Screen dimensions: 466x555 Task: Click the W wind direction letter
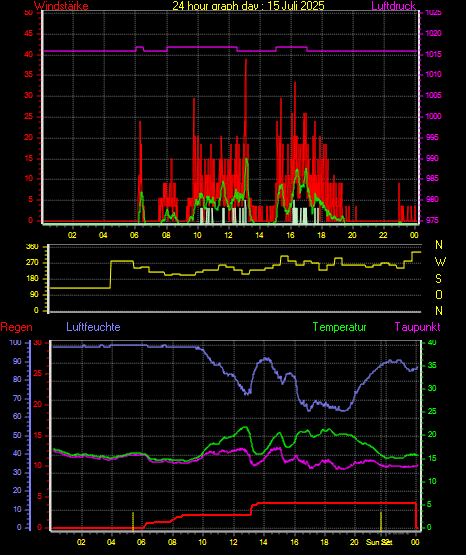point(440,262)
